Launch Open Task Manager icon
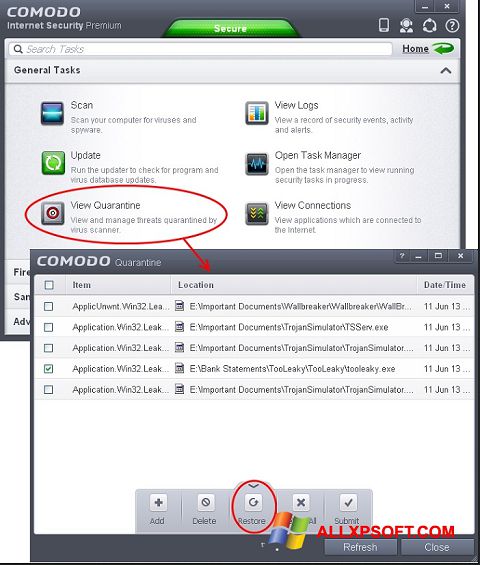This screenshot has width=480, height=565. coord(257,164)
